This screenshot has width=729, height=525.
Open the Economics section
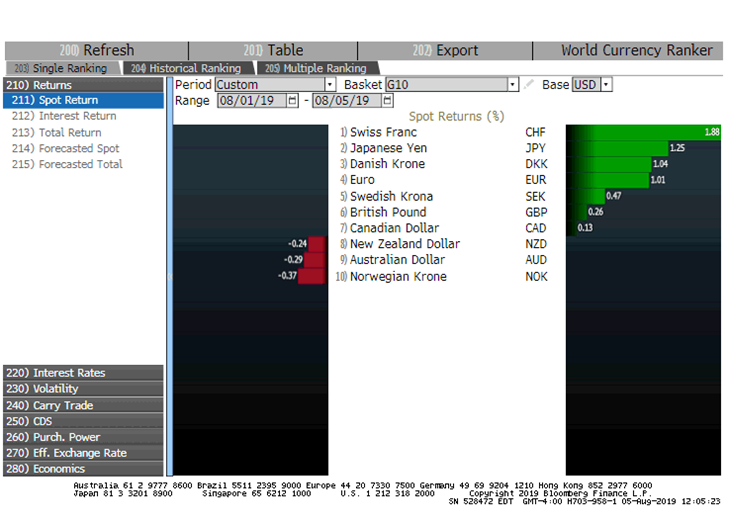click(x=82, y=469)
